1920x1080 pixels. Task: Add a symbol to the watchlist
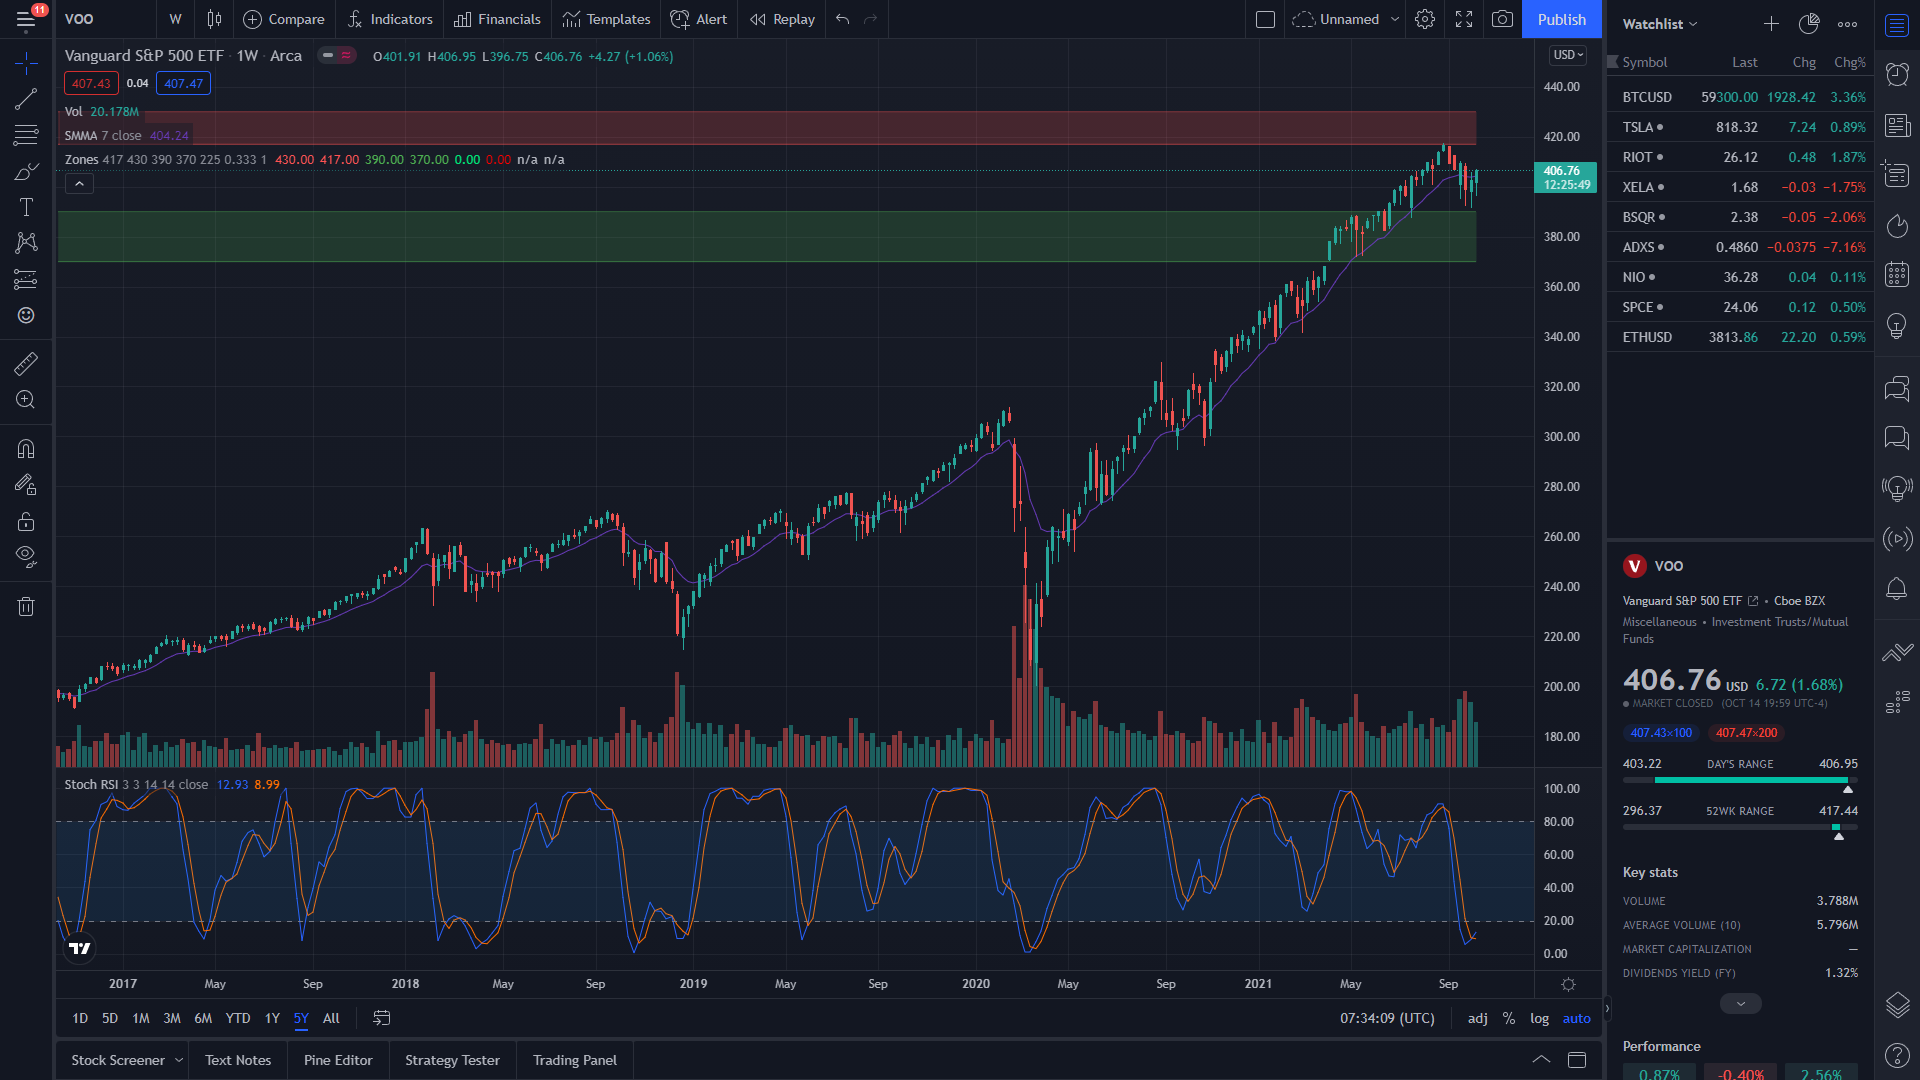point(1771,23)
